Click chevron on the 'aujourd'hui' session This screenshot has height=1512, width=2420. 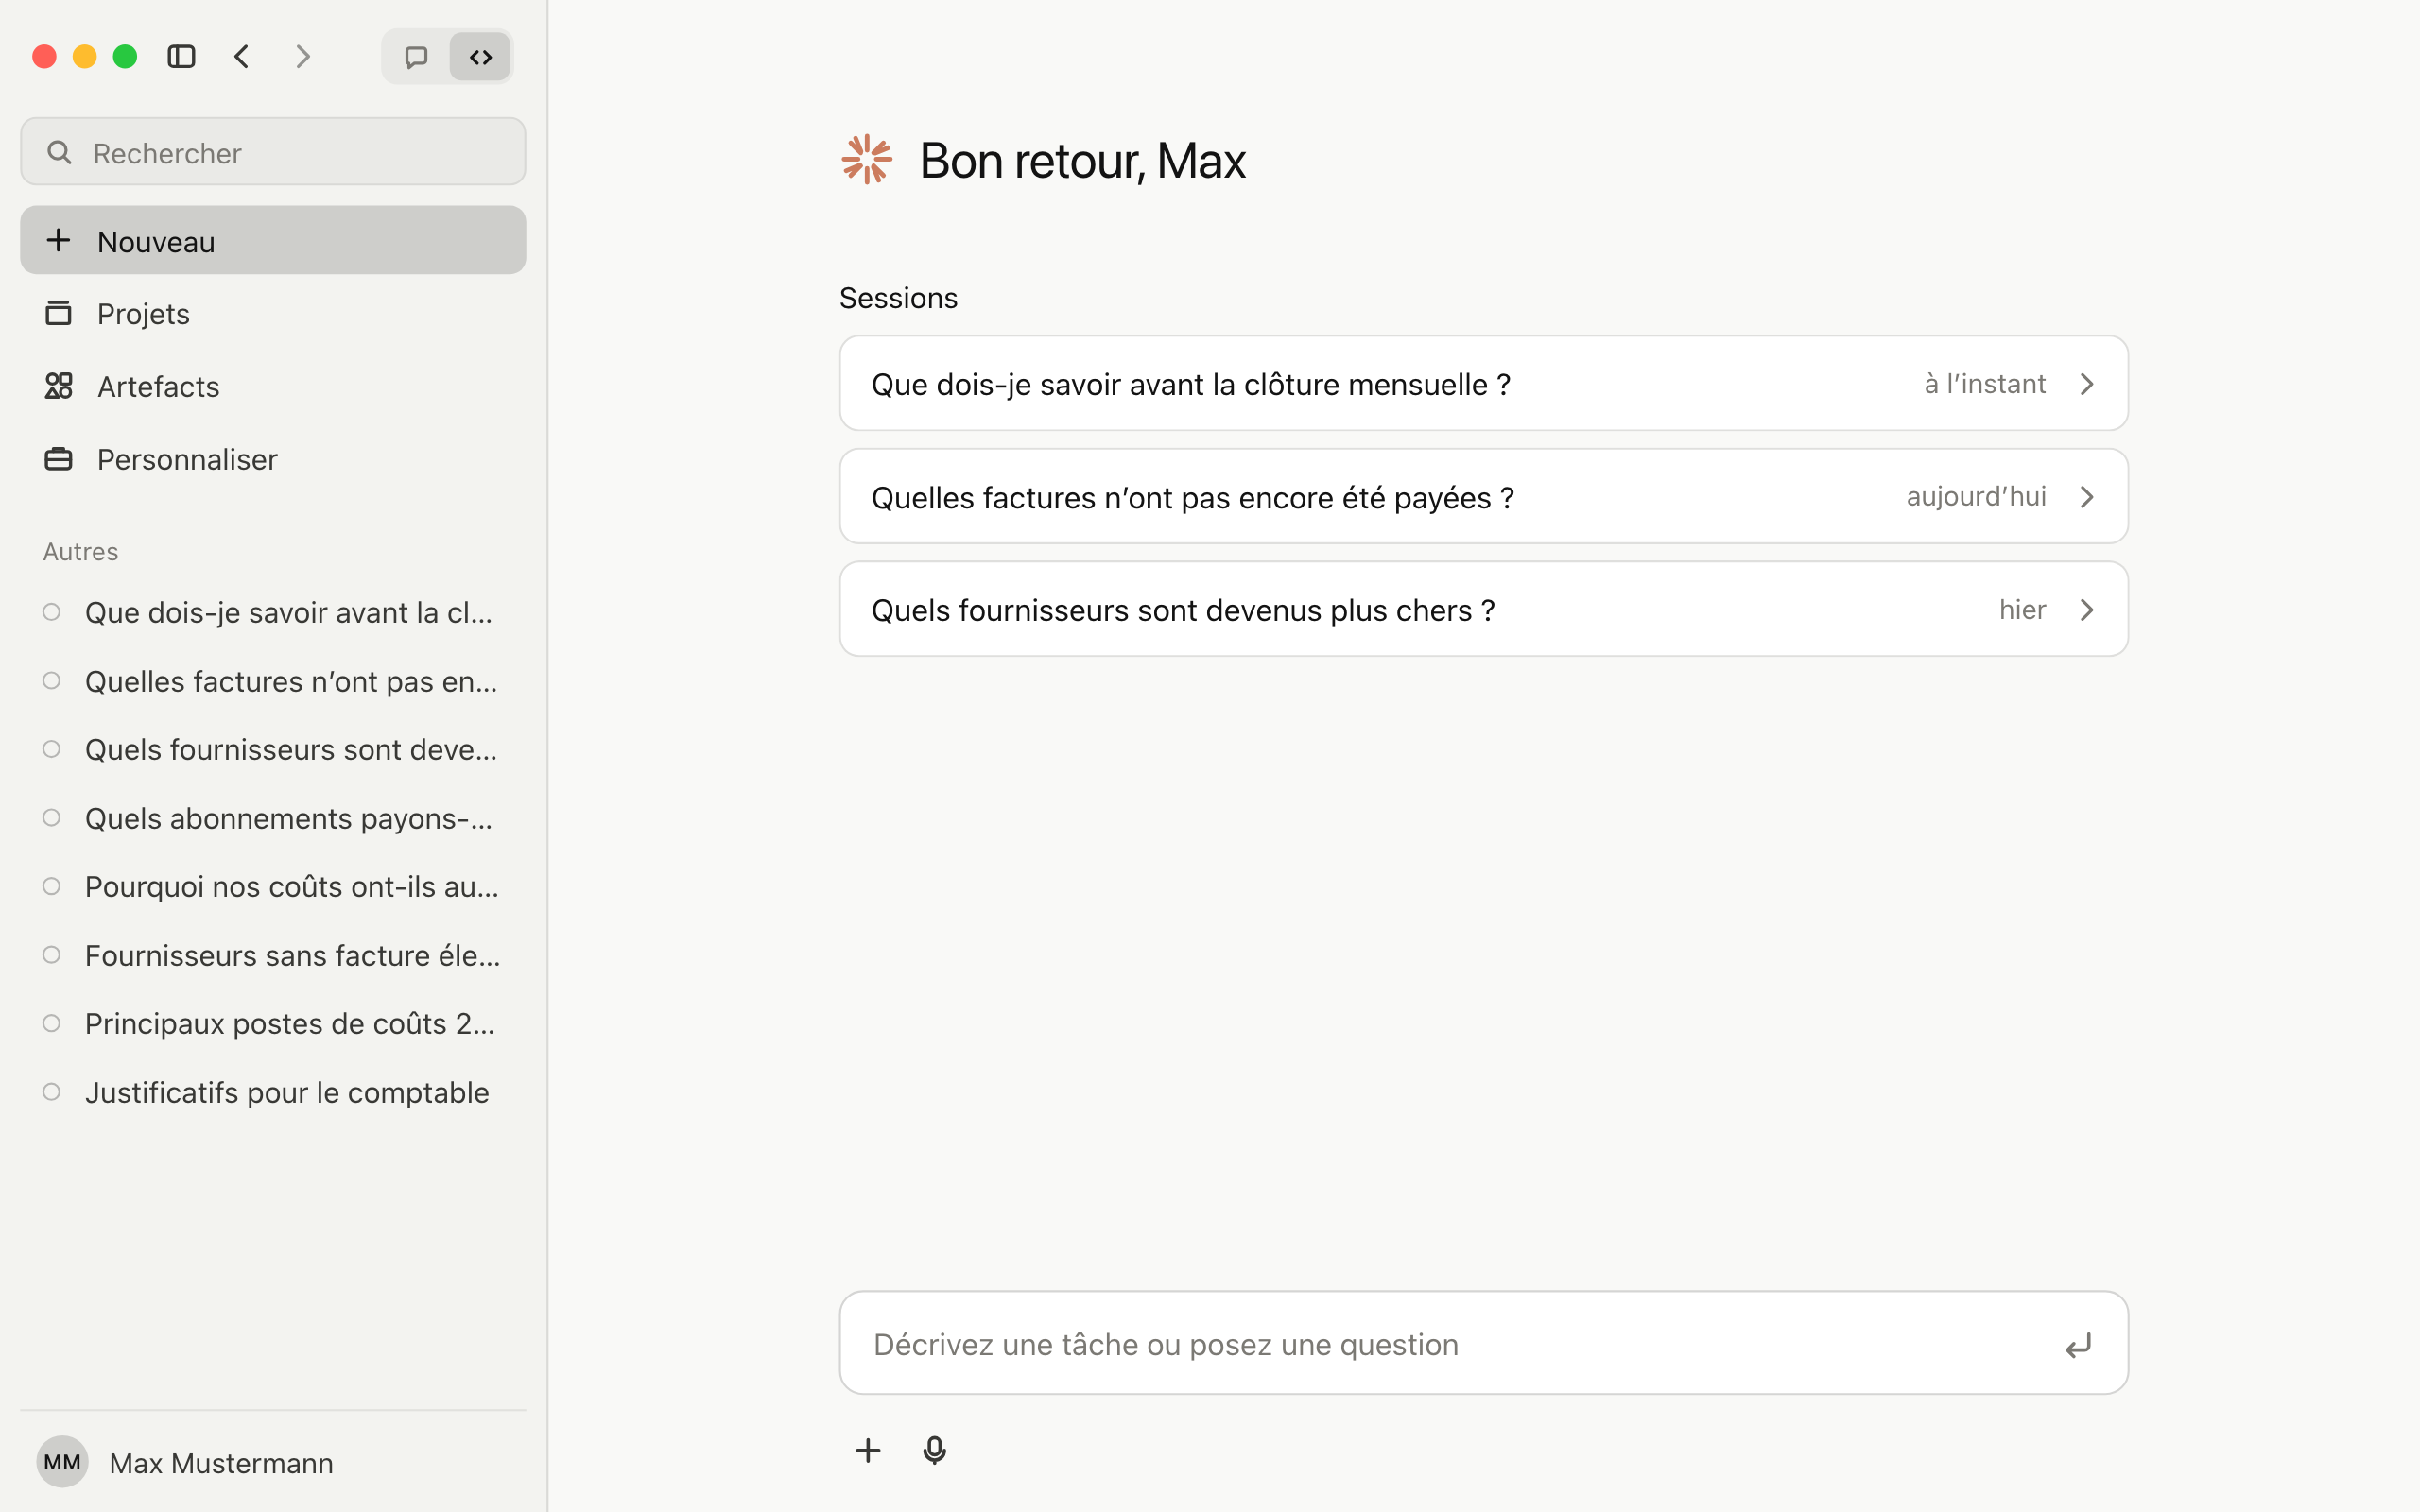pos(2087,497)
